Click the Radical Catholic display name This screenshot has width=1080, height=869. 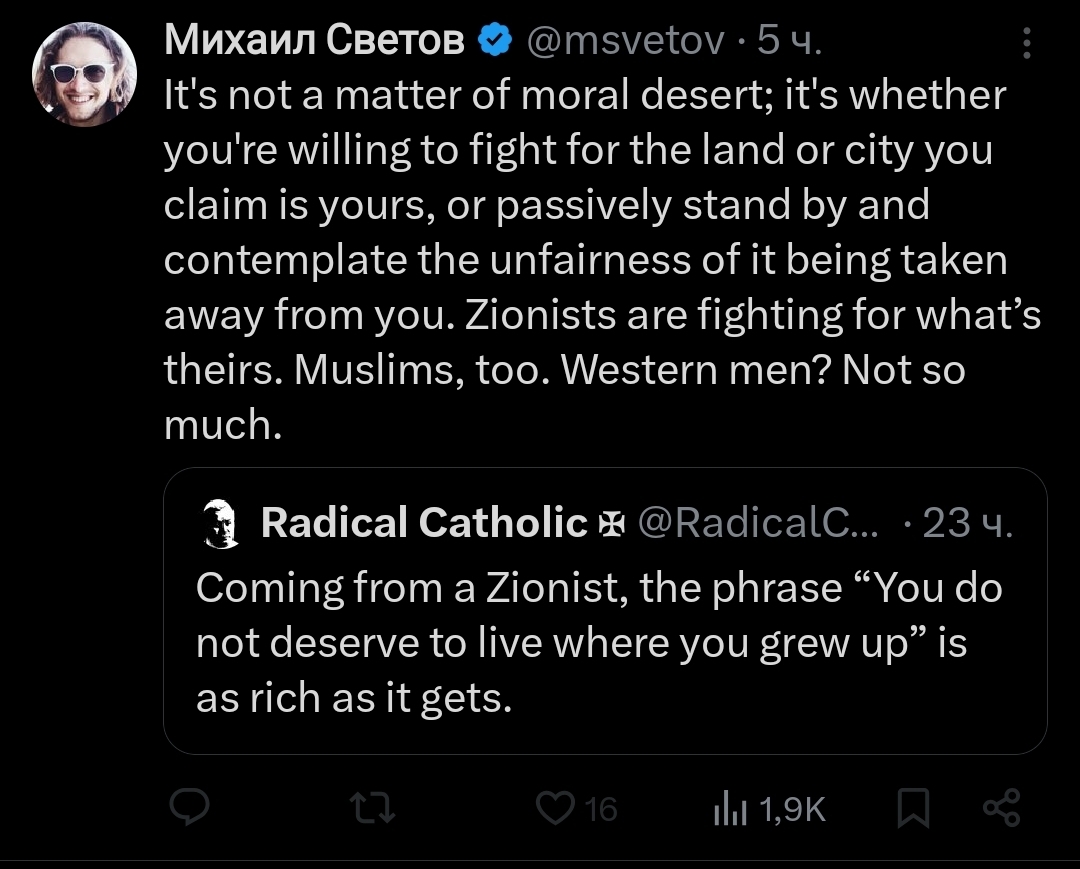coord(424,523)
